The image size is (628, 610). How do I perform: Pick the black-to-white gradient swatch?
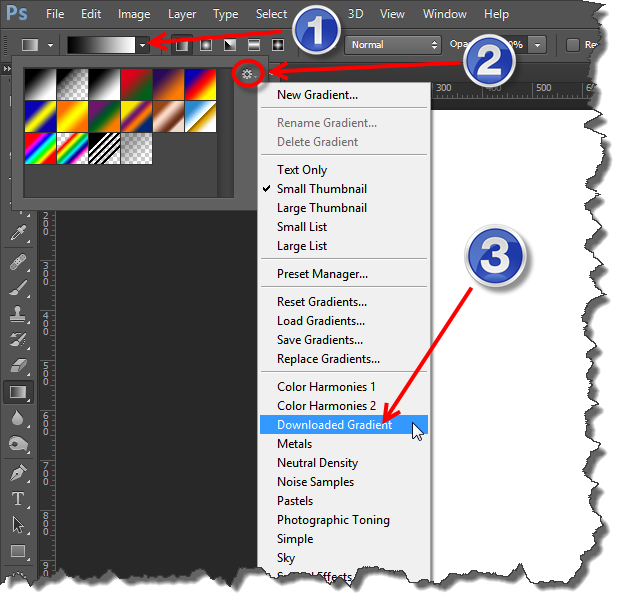(39, 83)
